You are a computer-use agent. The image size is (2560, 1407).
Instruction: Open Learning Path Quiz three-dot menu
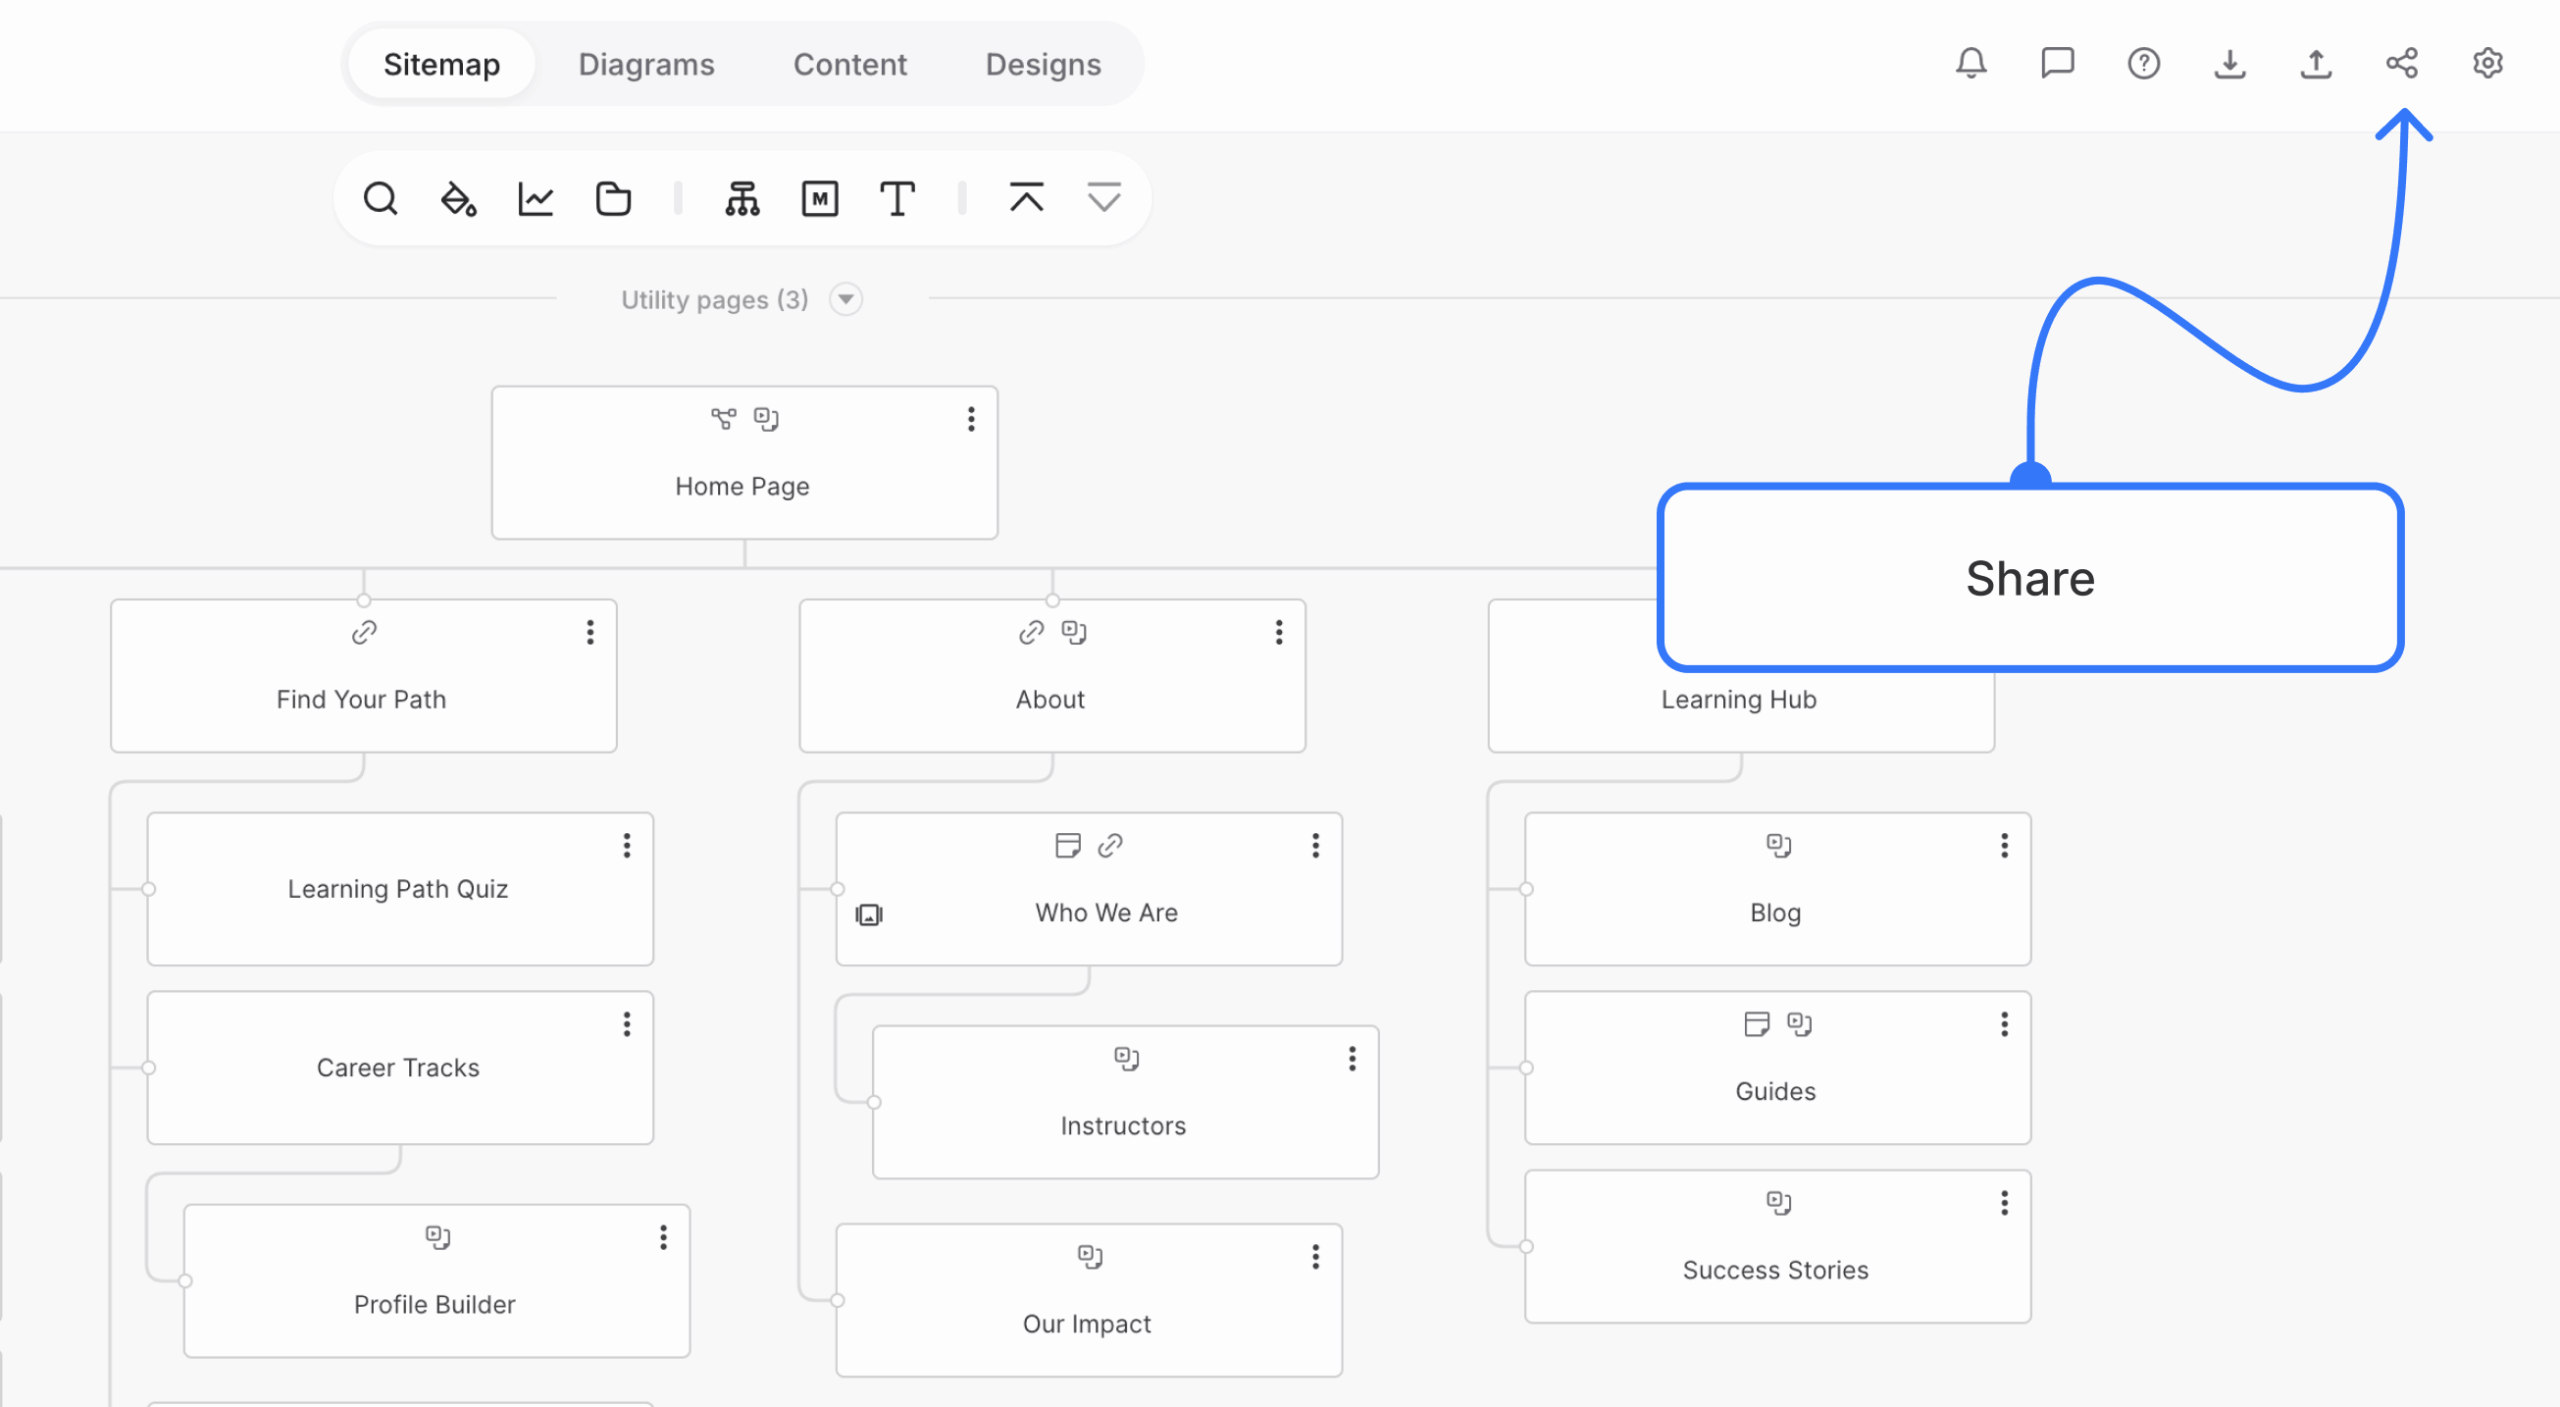pyautogui.click(x=627, y=845)
